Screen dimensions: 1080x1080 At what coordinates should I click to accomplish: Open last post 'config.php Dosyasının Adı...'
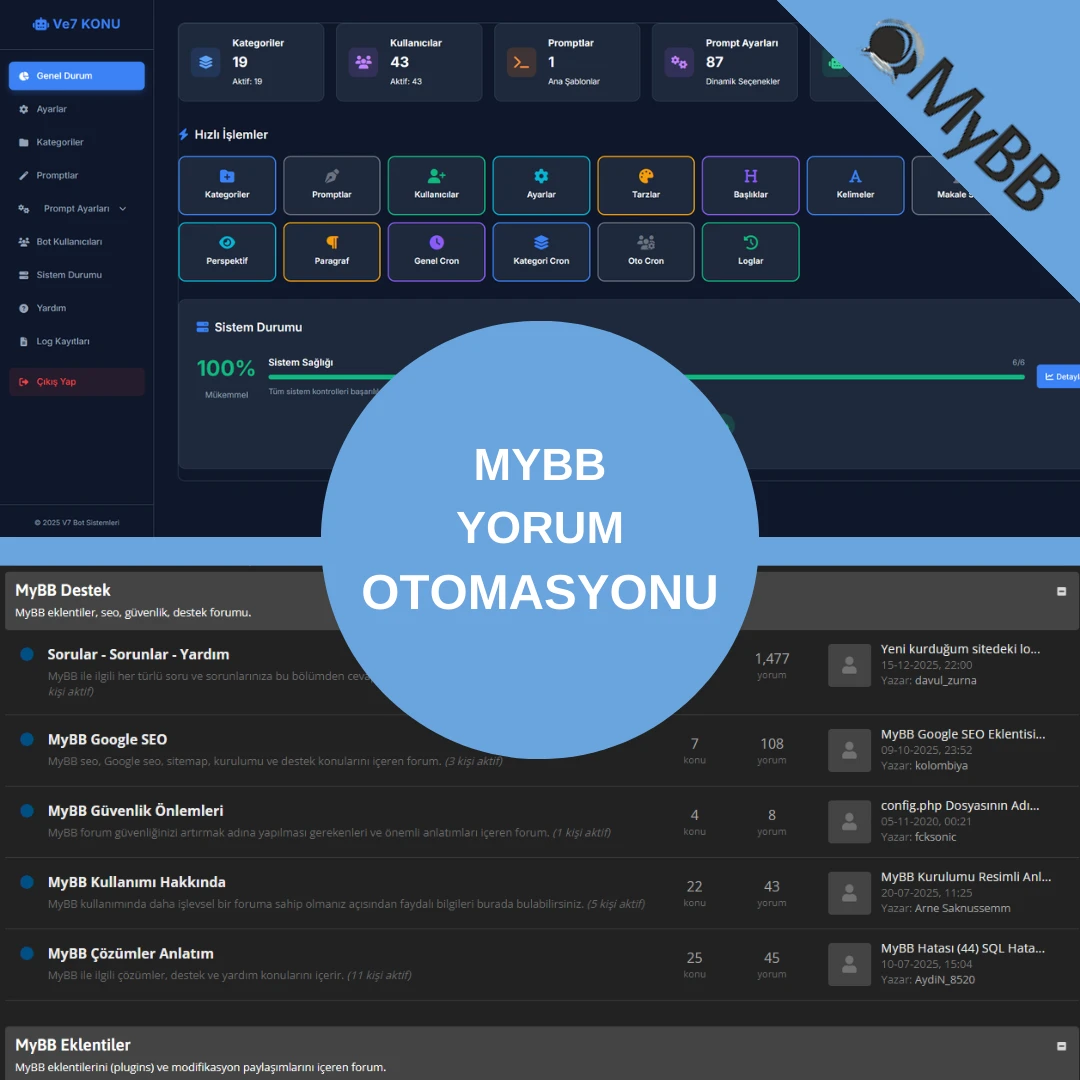(x=959, y=806)
